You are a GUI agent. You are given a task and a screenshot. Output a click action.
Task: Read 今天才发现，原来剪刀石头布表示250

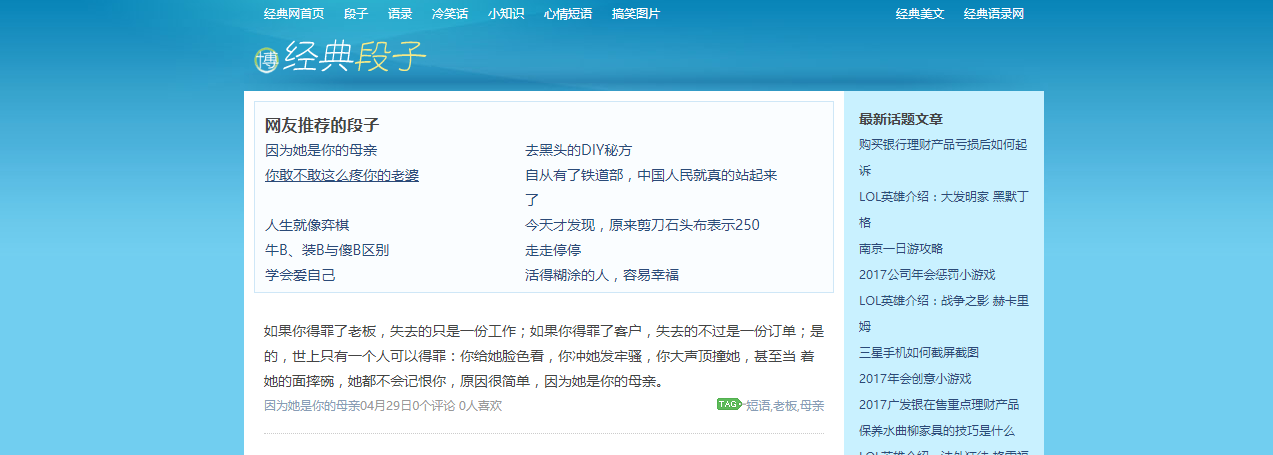tap(642, 225)
